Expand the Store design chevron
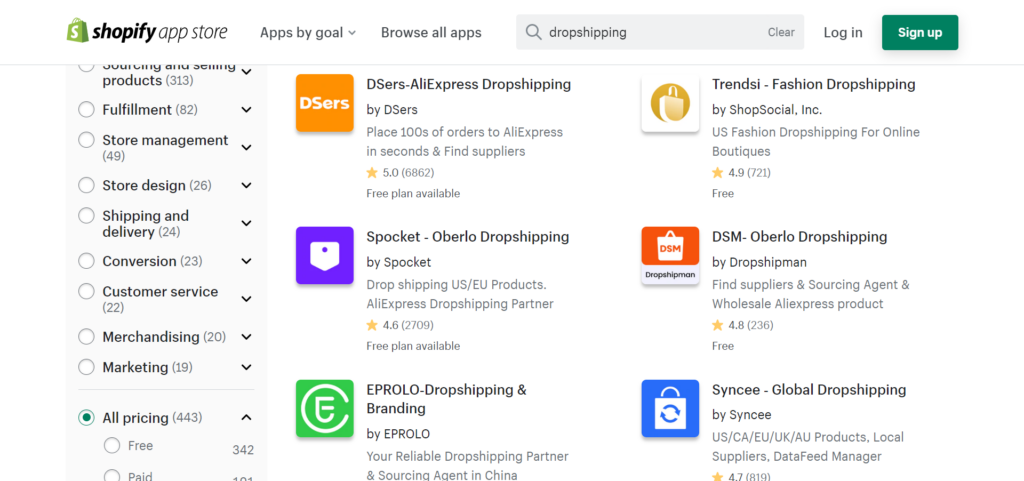 246,185
